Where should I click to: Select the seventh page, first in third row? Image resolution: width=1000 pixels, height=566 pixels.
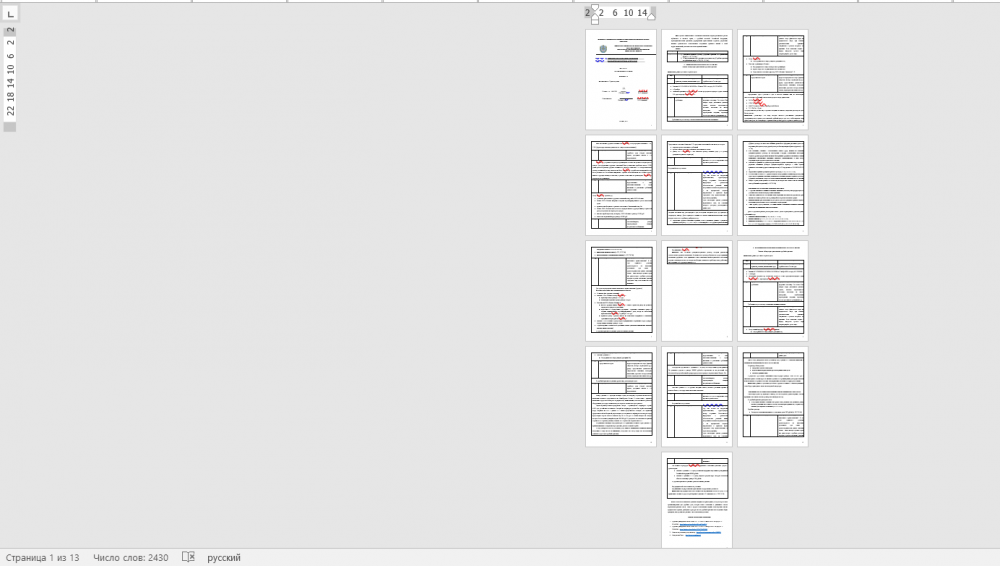click(621, 291)
